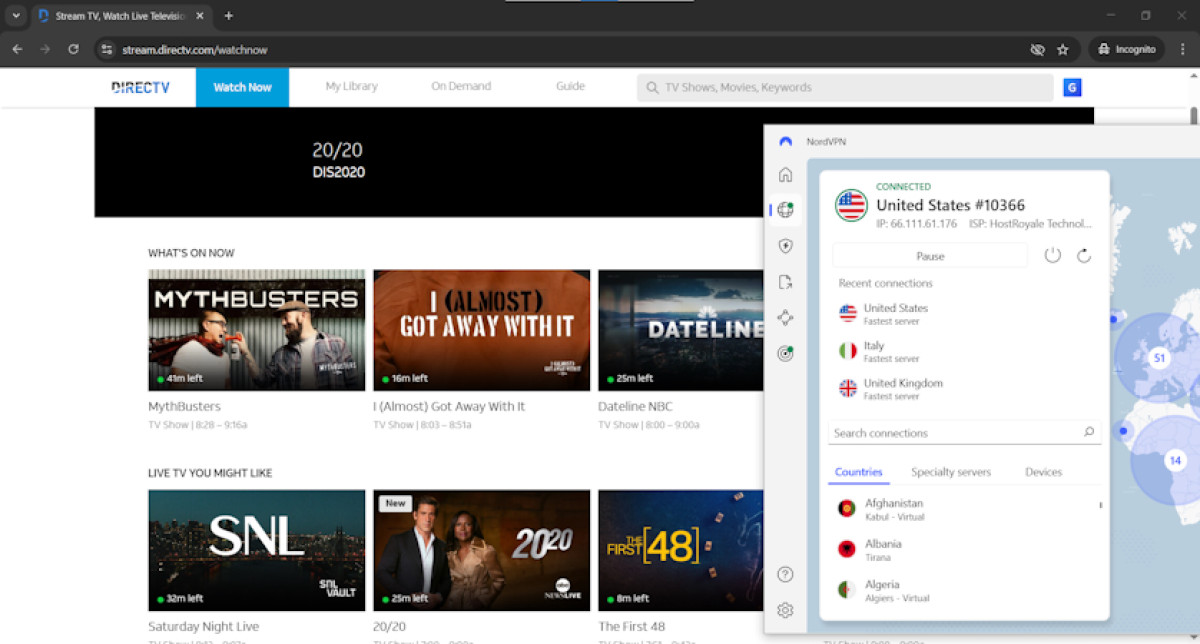1200x644 pixels.
Task: Open the MythBusters thumbnail
Action: coord(257,330)
